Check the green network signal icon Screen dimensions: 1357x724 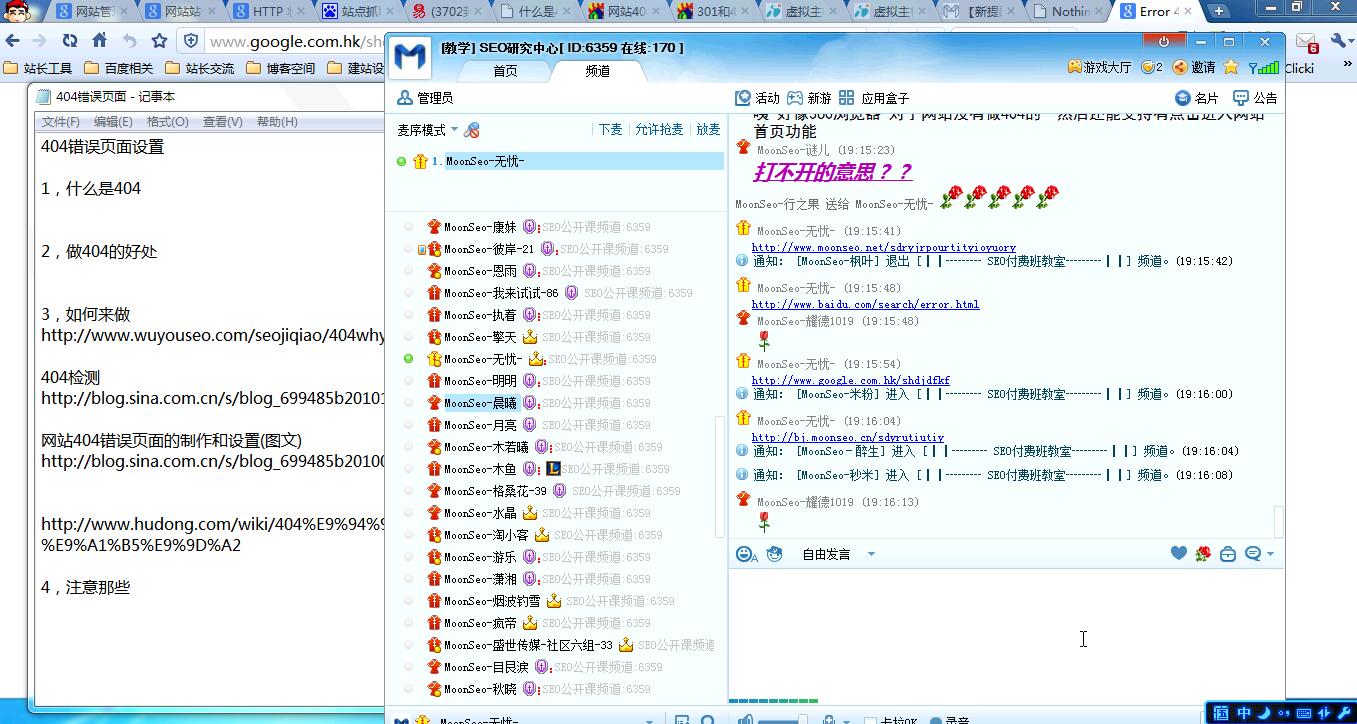coord(1265,67)
